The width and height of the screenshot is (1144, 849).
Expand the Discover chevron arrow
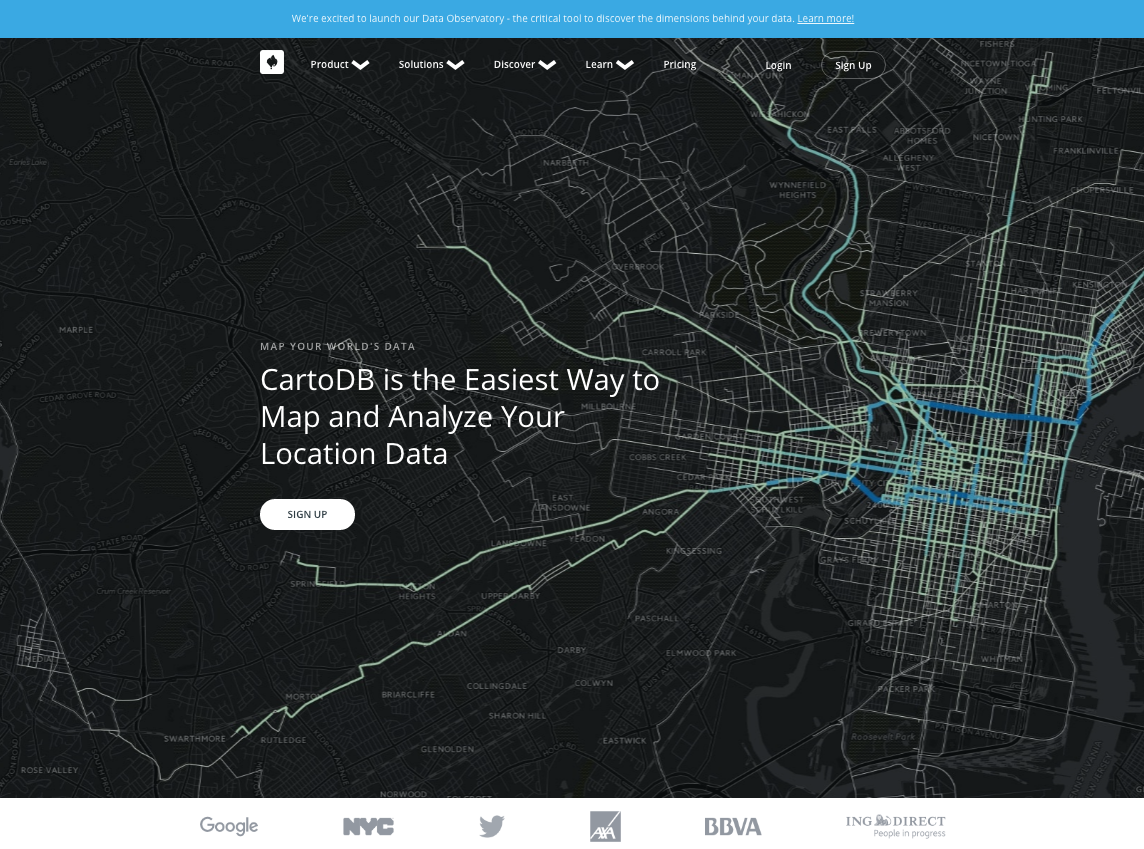point(547,65)
